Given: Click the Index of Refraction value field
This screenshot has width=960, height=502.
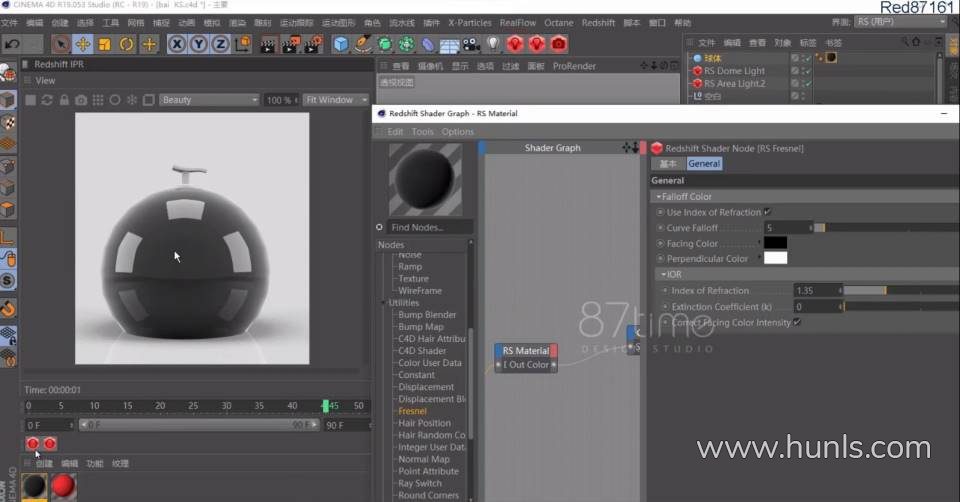Looking at the screenshot, I should [817, 290].
